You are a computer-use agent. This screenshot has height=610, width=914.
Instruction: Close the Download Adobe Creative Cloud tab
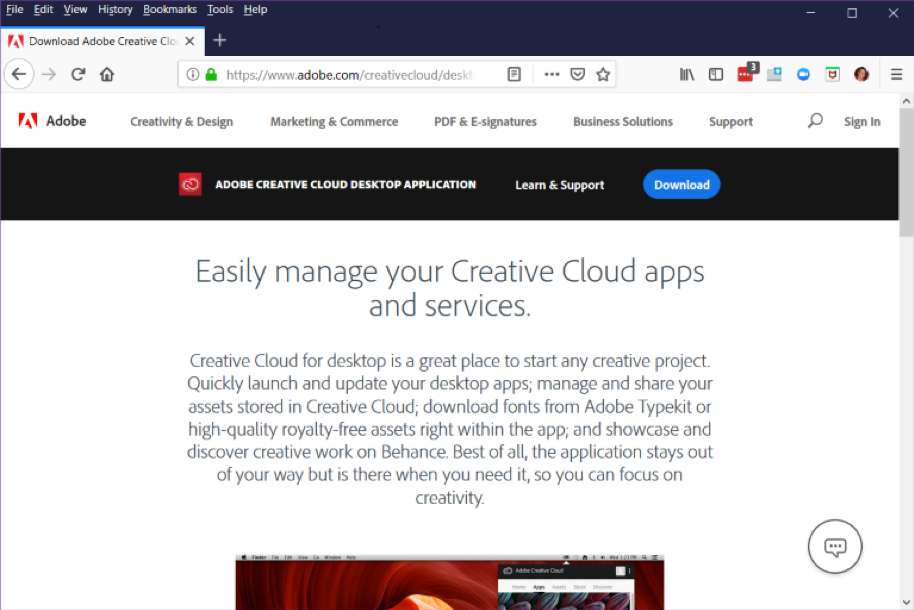[189, 41]
